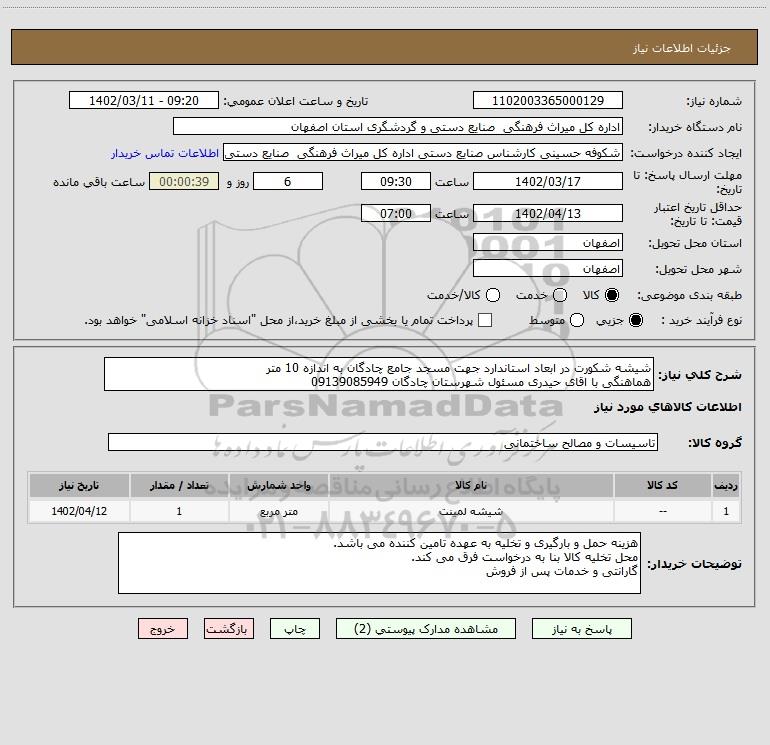Image resolution: width=770 pixels, height=745 pixels.
Task: Click the تاریخ نیاز column header
Action: pos(79,485)
